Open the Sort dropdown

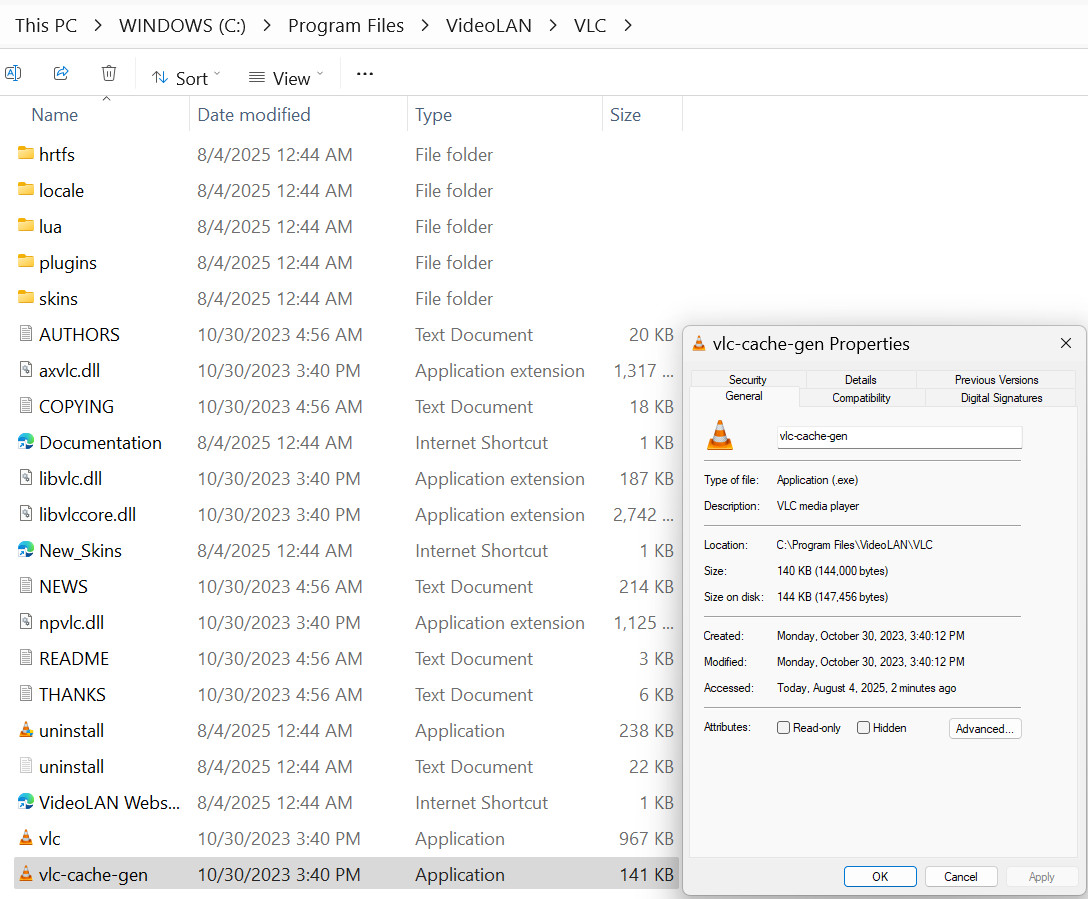[185, 78]
